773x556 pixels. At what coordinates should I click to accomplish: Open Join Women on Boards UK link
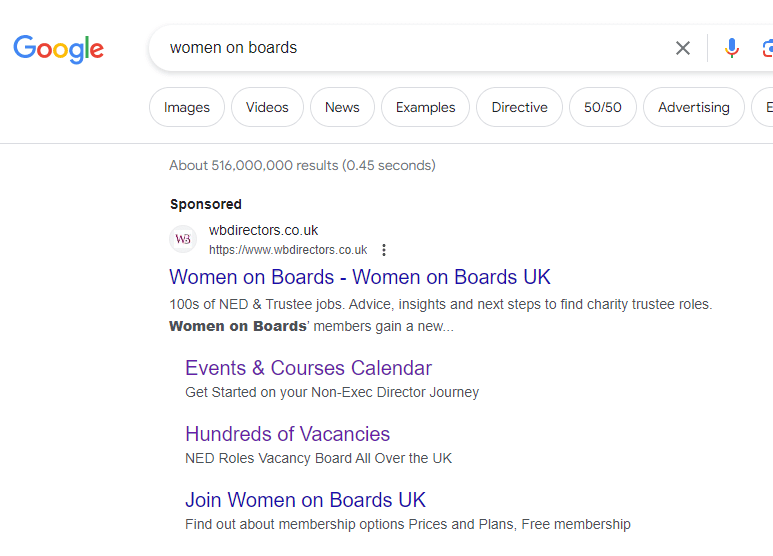305,500
